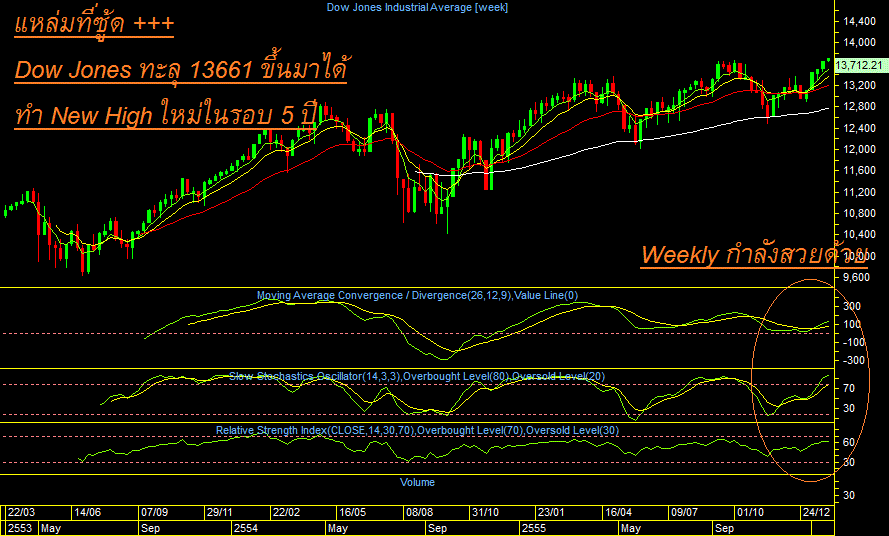Image resolution: width=889 pixels, height=536 pixels.
Task: Select the 9,600 price axis label
Action: click(x=857, y=277)
